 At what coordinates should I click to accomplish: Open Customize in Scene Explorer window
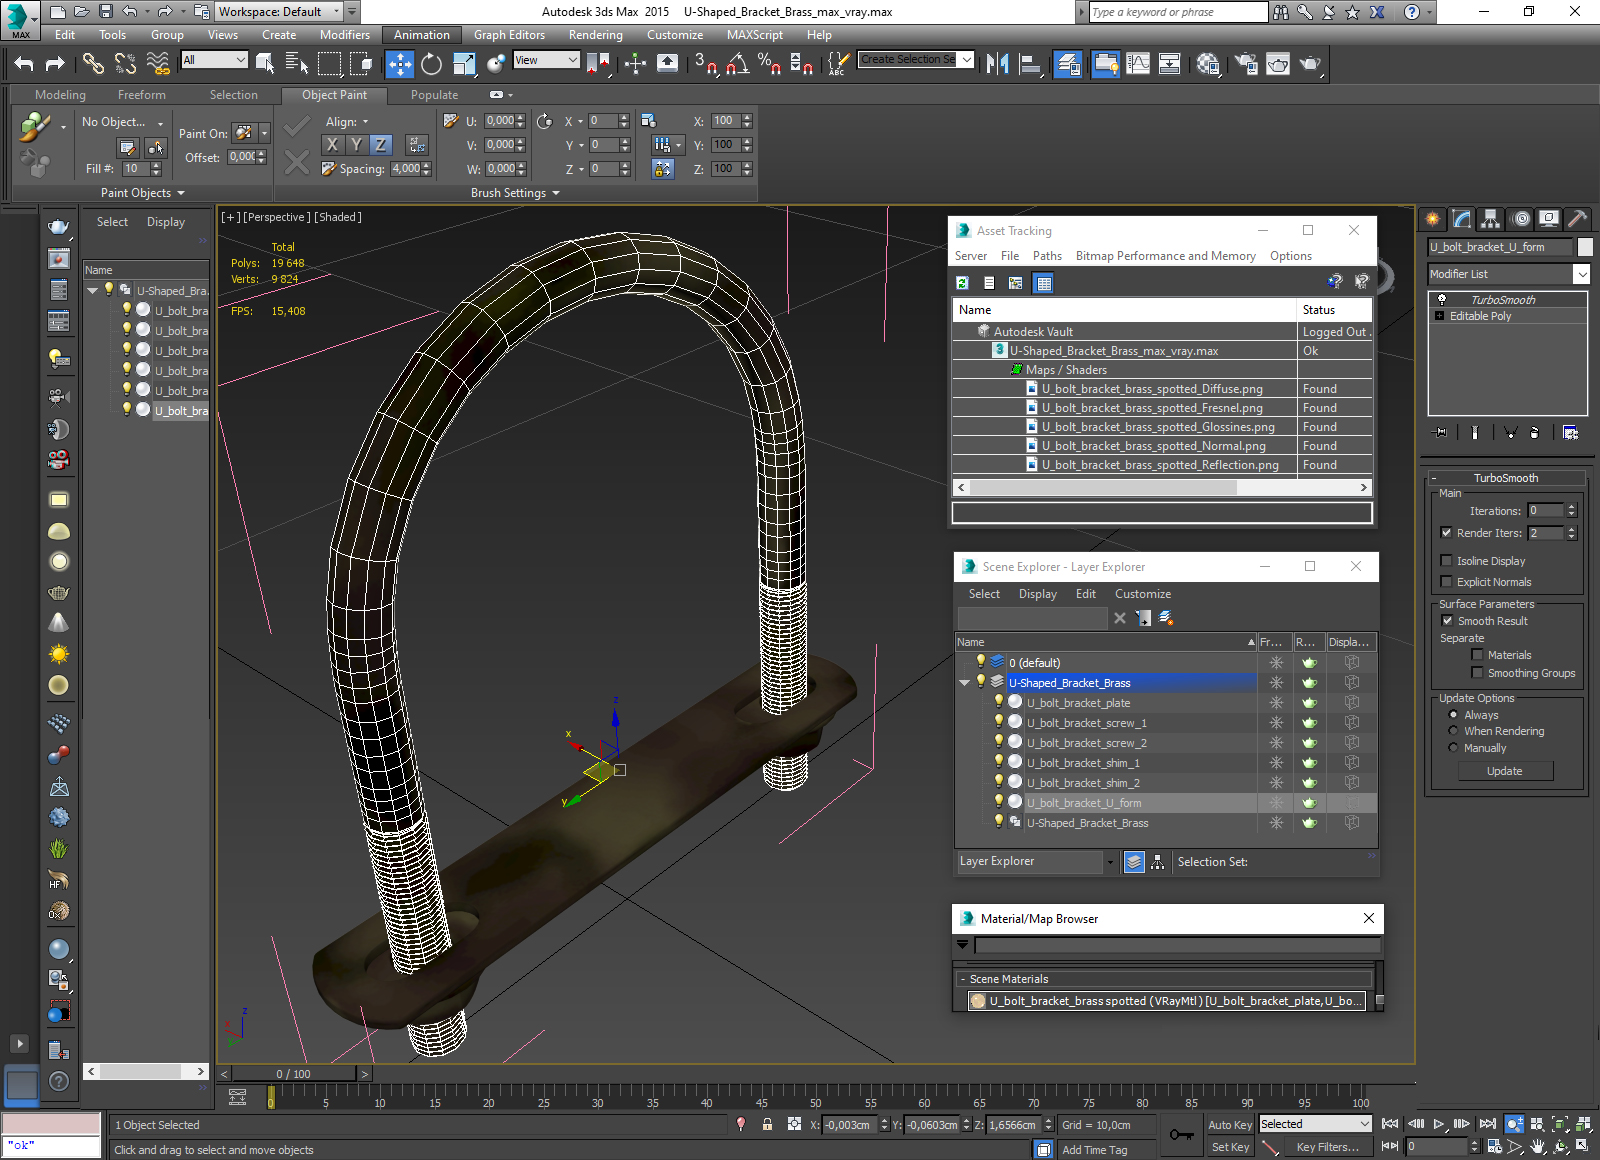pyautogui.click(x=1142, y=594)
